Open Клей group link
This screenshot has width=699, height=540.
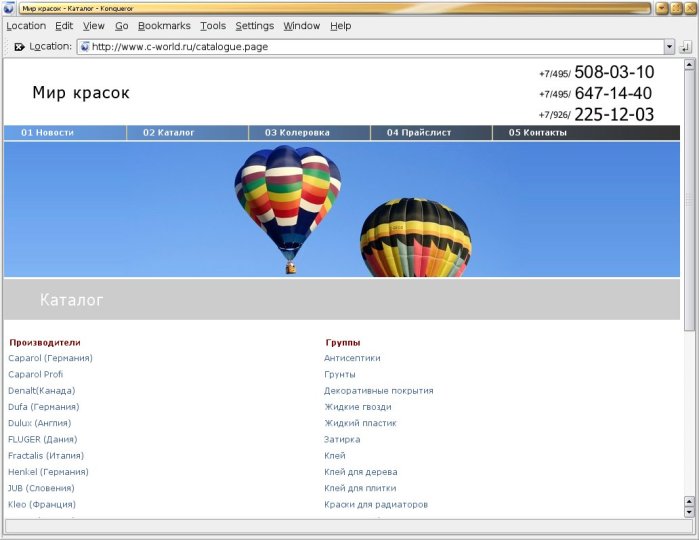click(x=335, y=455)
